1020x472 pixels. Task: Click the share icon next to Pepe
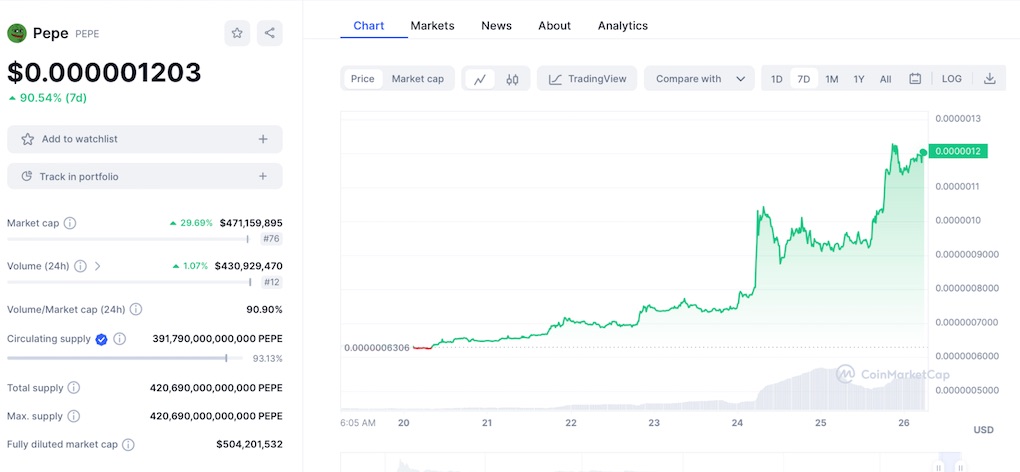pos(270,33)
